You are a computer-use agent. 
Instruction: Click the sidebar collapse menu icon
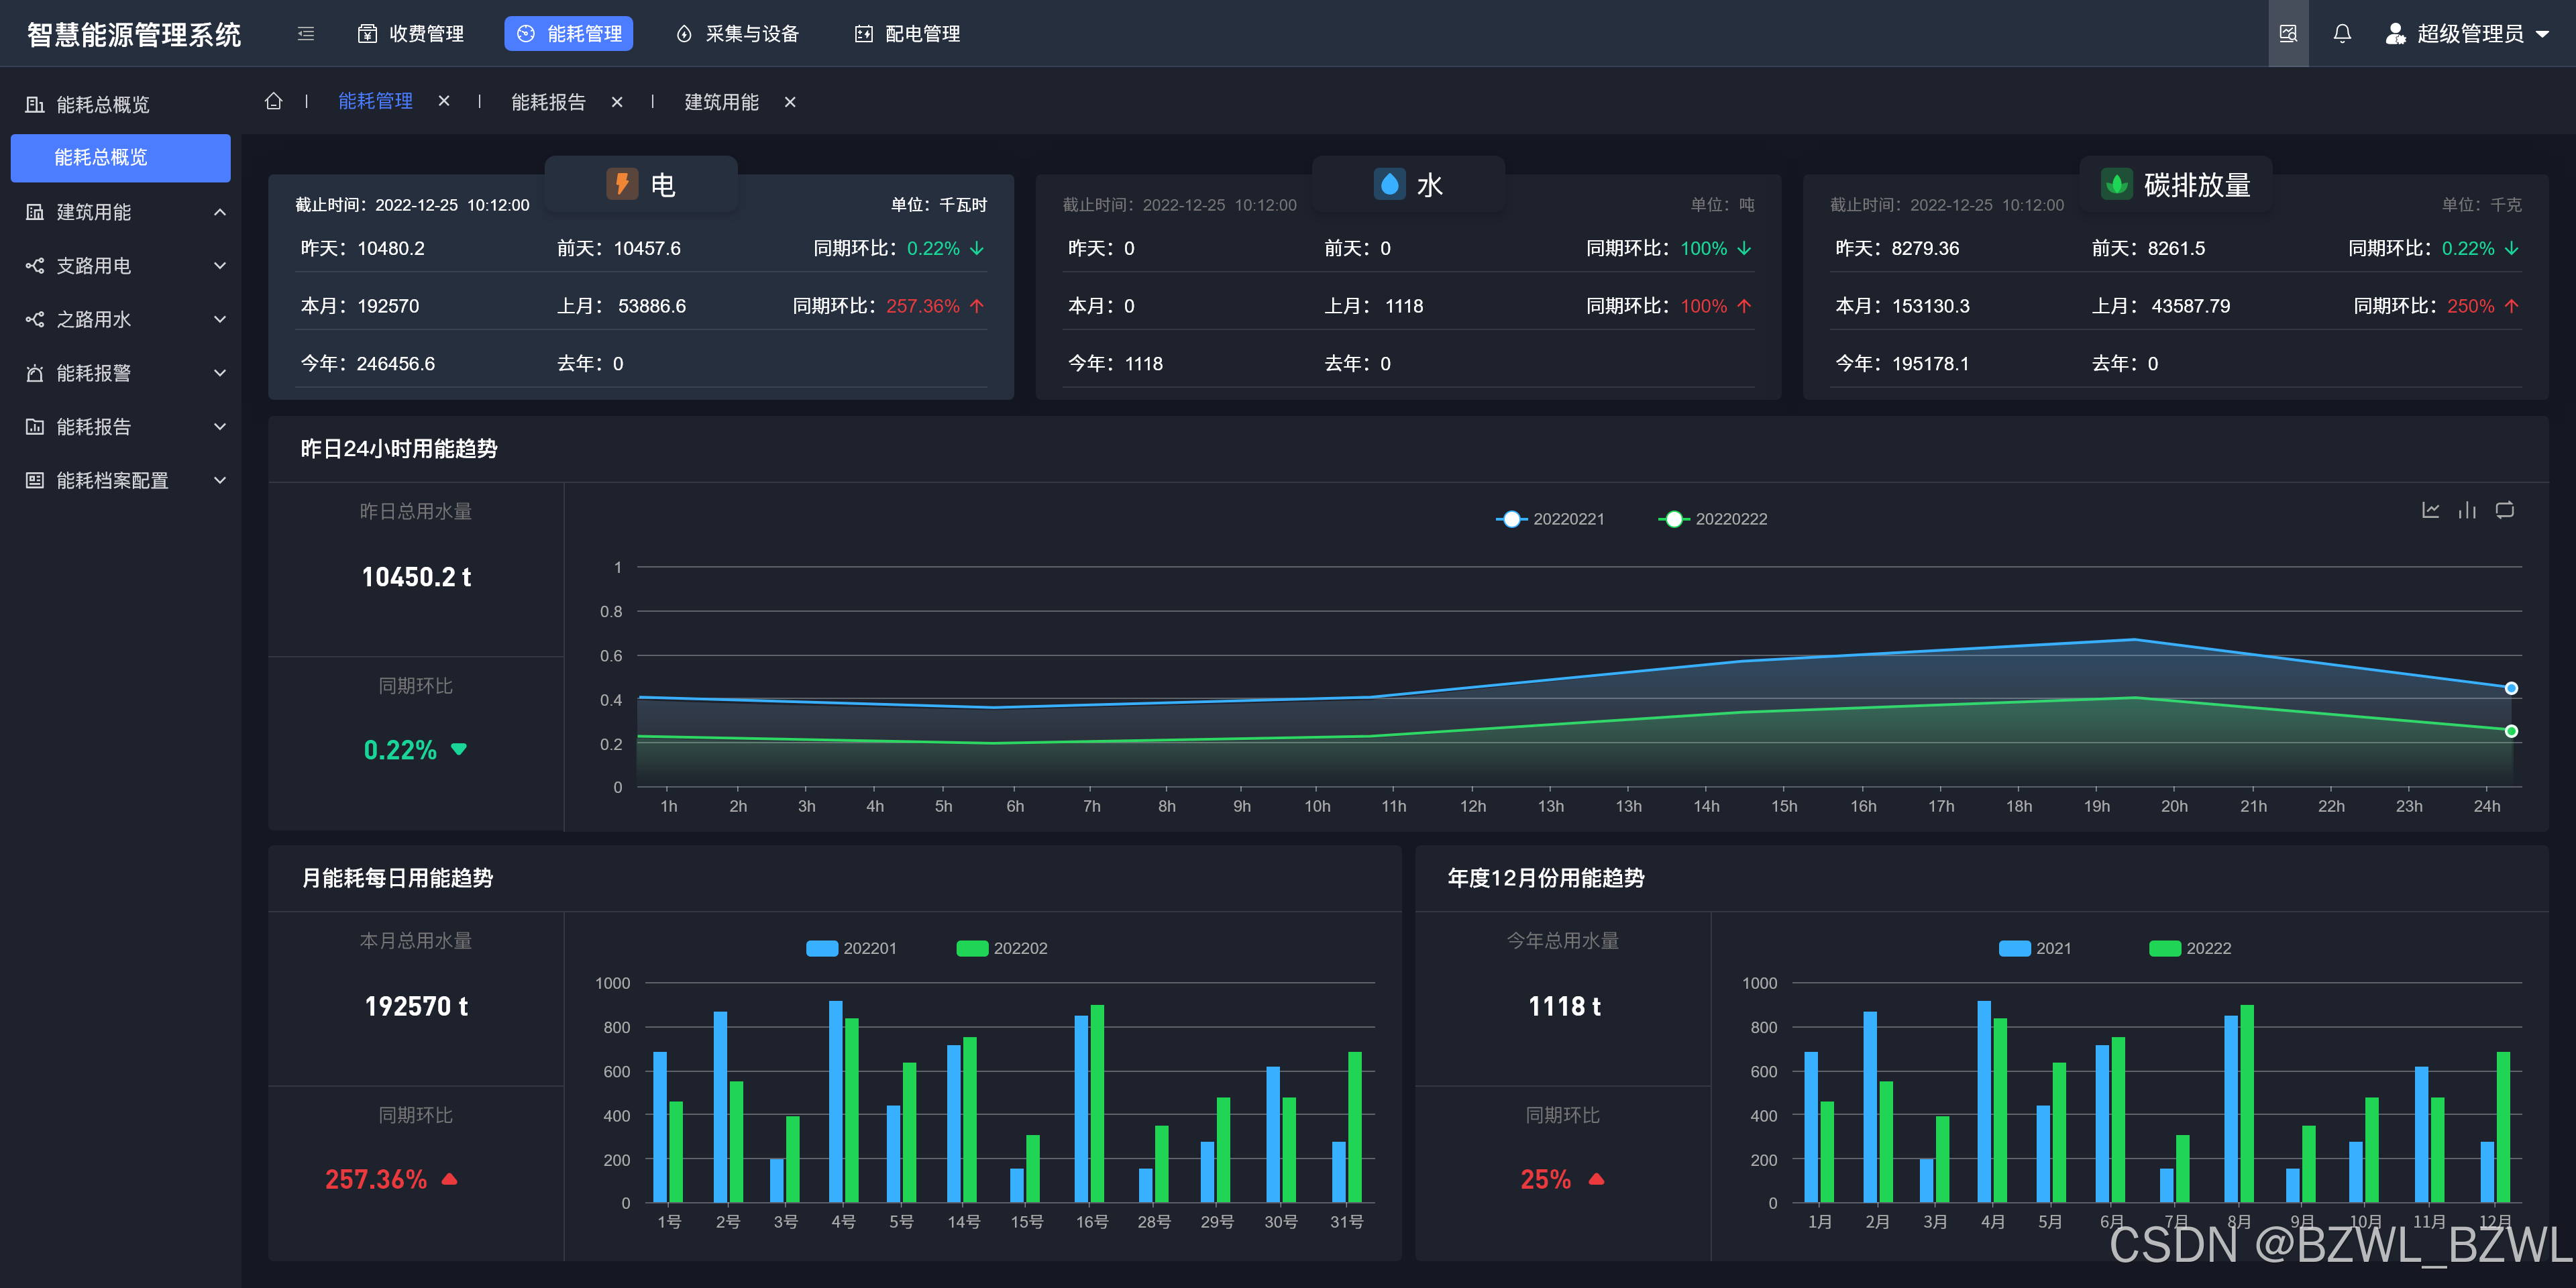[x=306, y=34]
